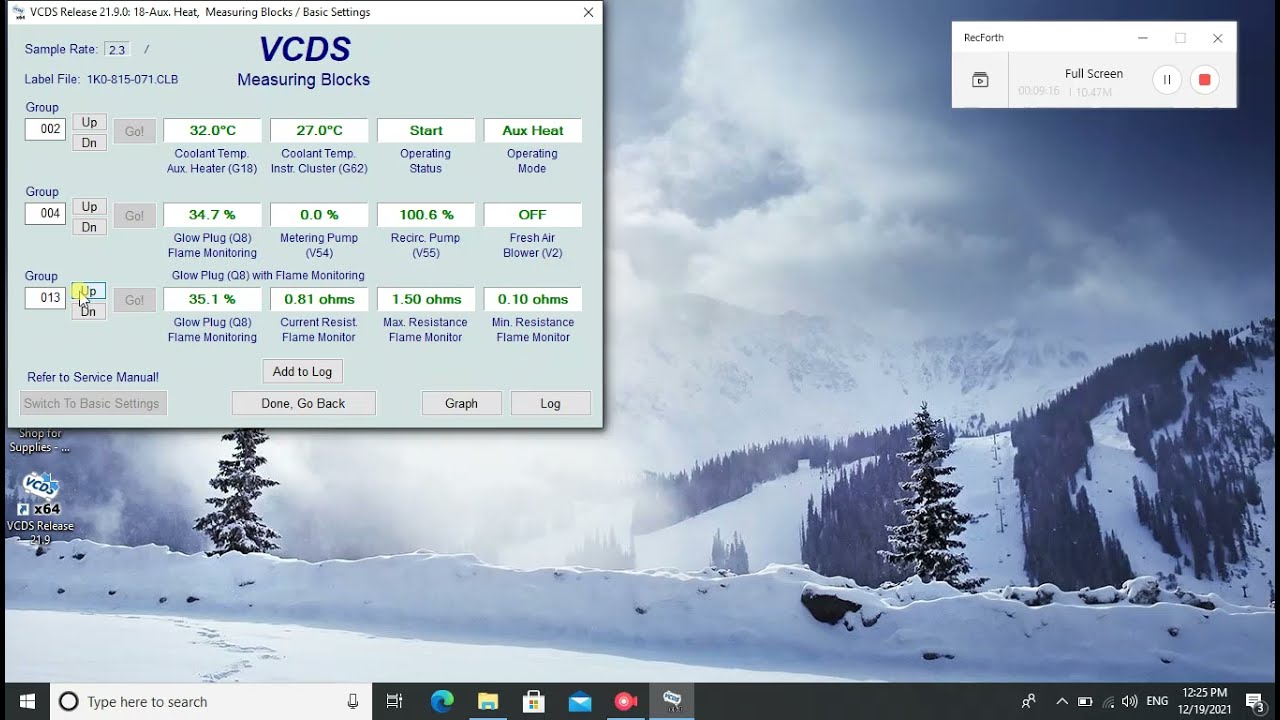
Task: Open RecForth recordings library icon
Action: point(980,80)
